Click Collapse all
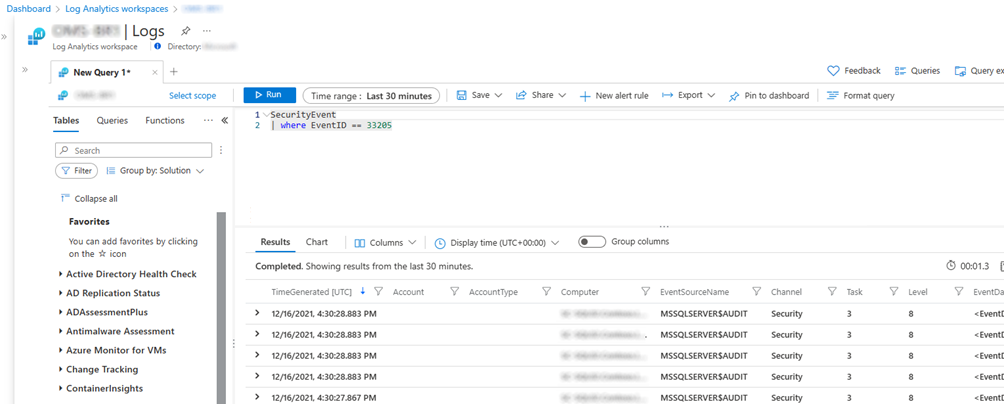The height and width of the screenshot is (404, 1004). click(89, 198)
